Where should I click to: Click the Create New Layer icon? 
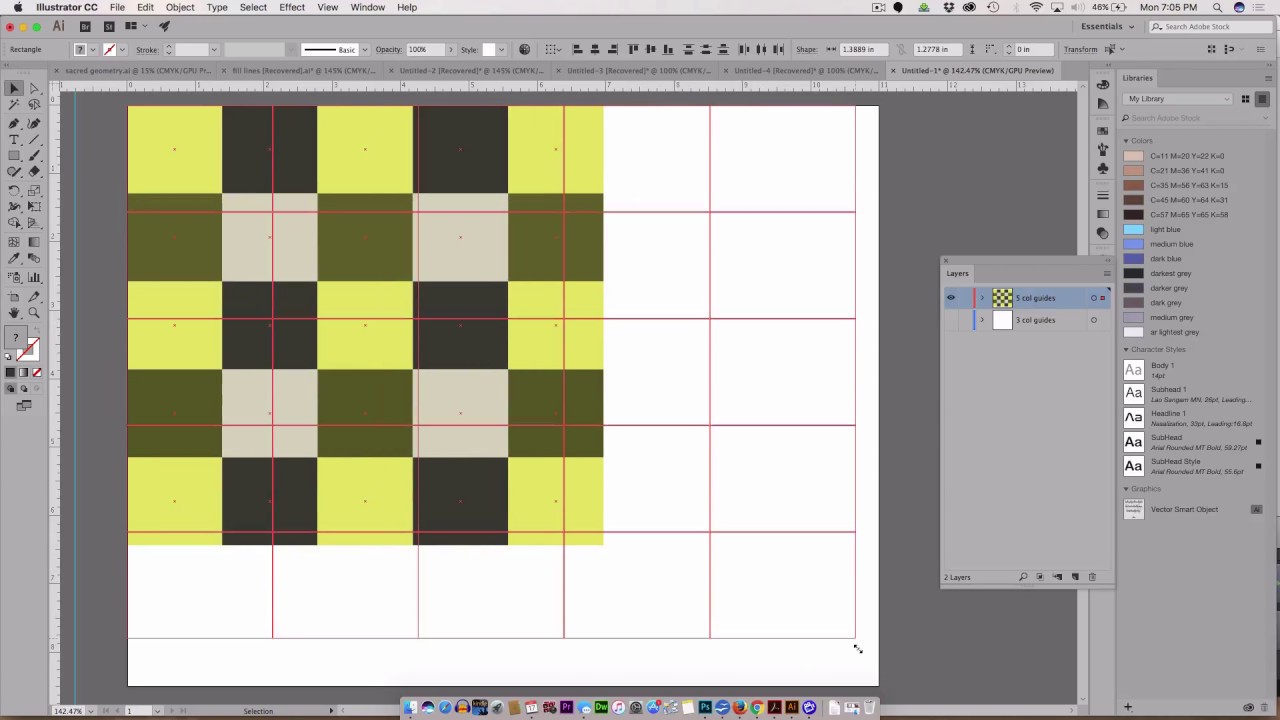click(x=1075, y=577)
